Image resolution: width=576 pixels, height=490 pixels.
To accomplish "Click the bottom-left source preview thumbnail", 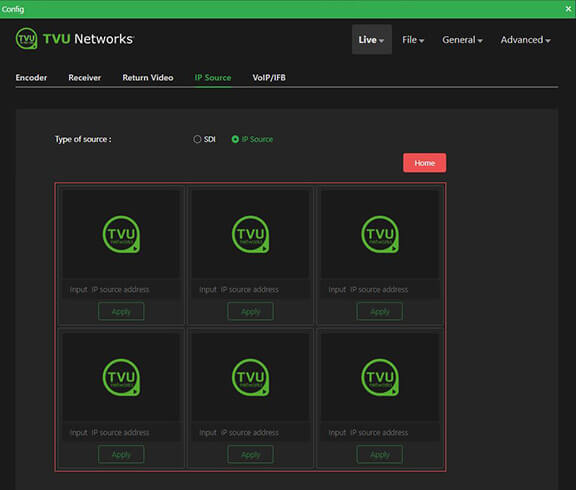I will (x=121, y=377).
